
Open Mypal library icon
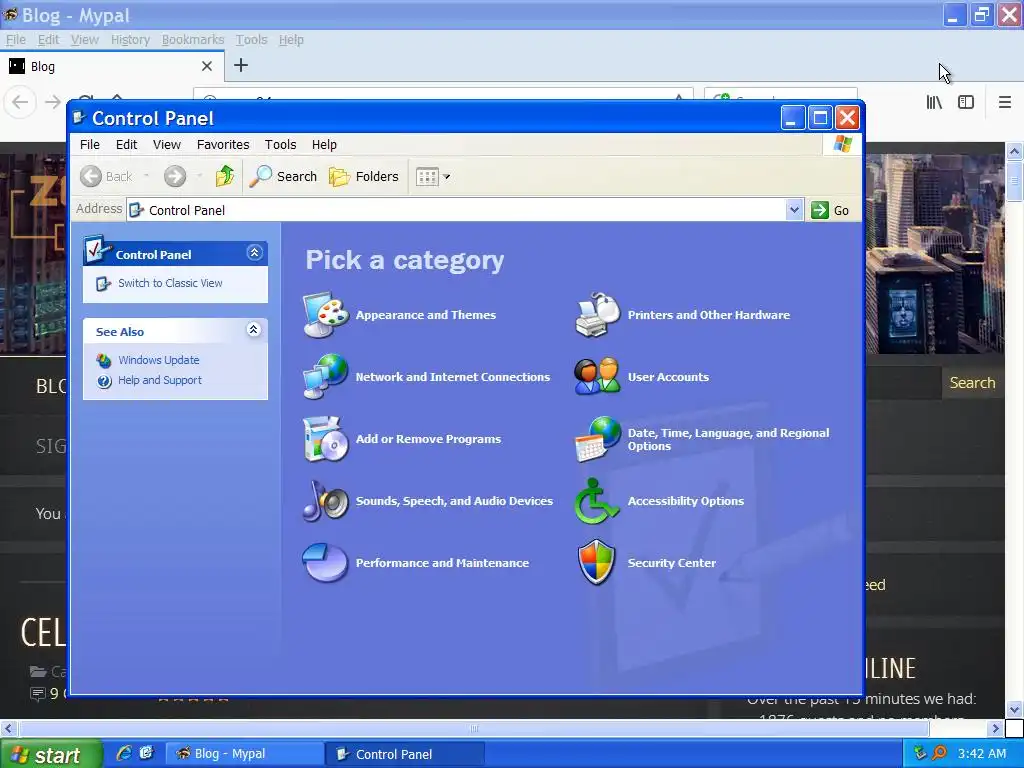[x=935, y=103]
